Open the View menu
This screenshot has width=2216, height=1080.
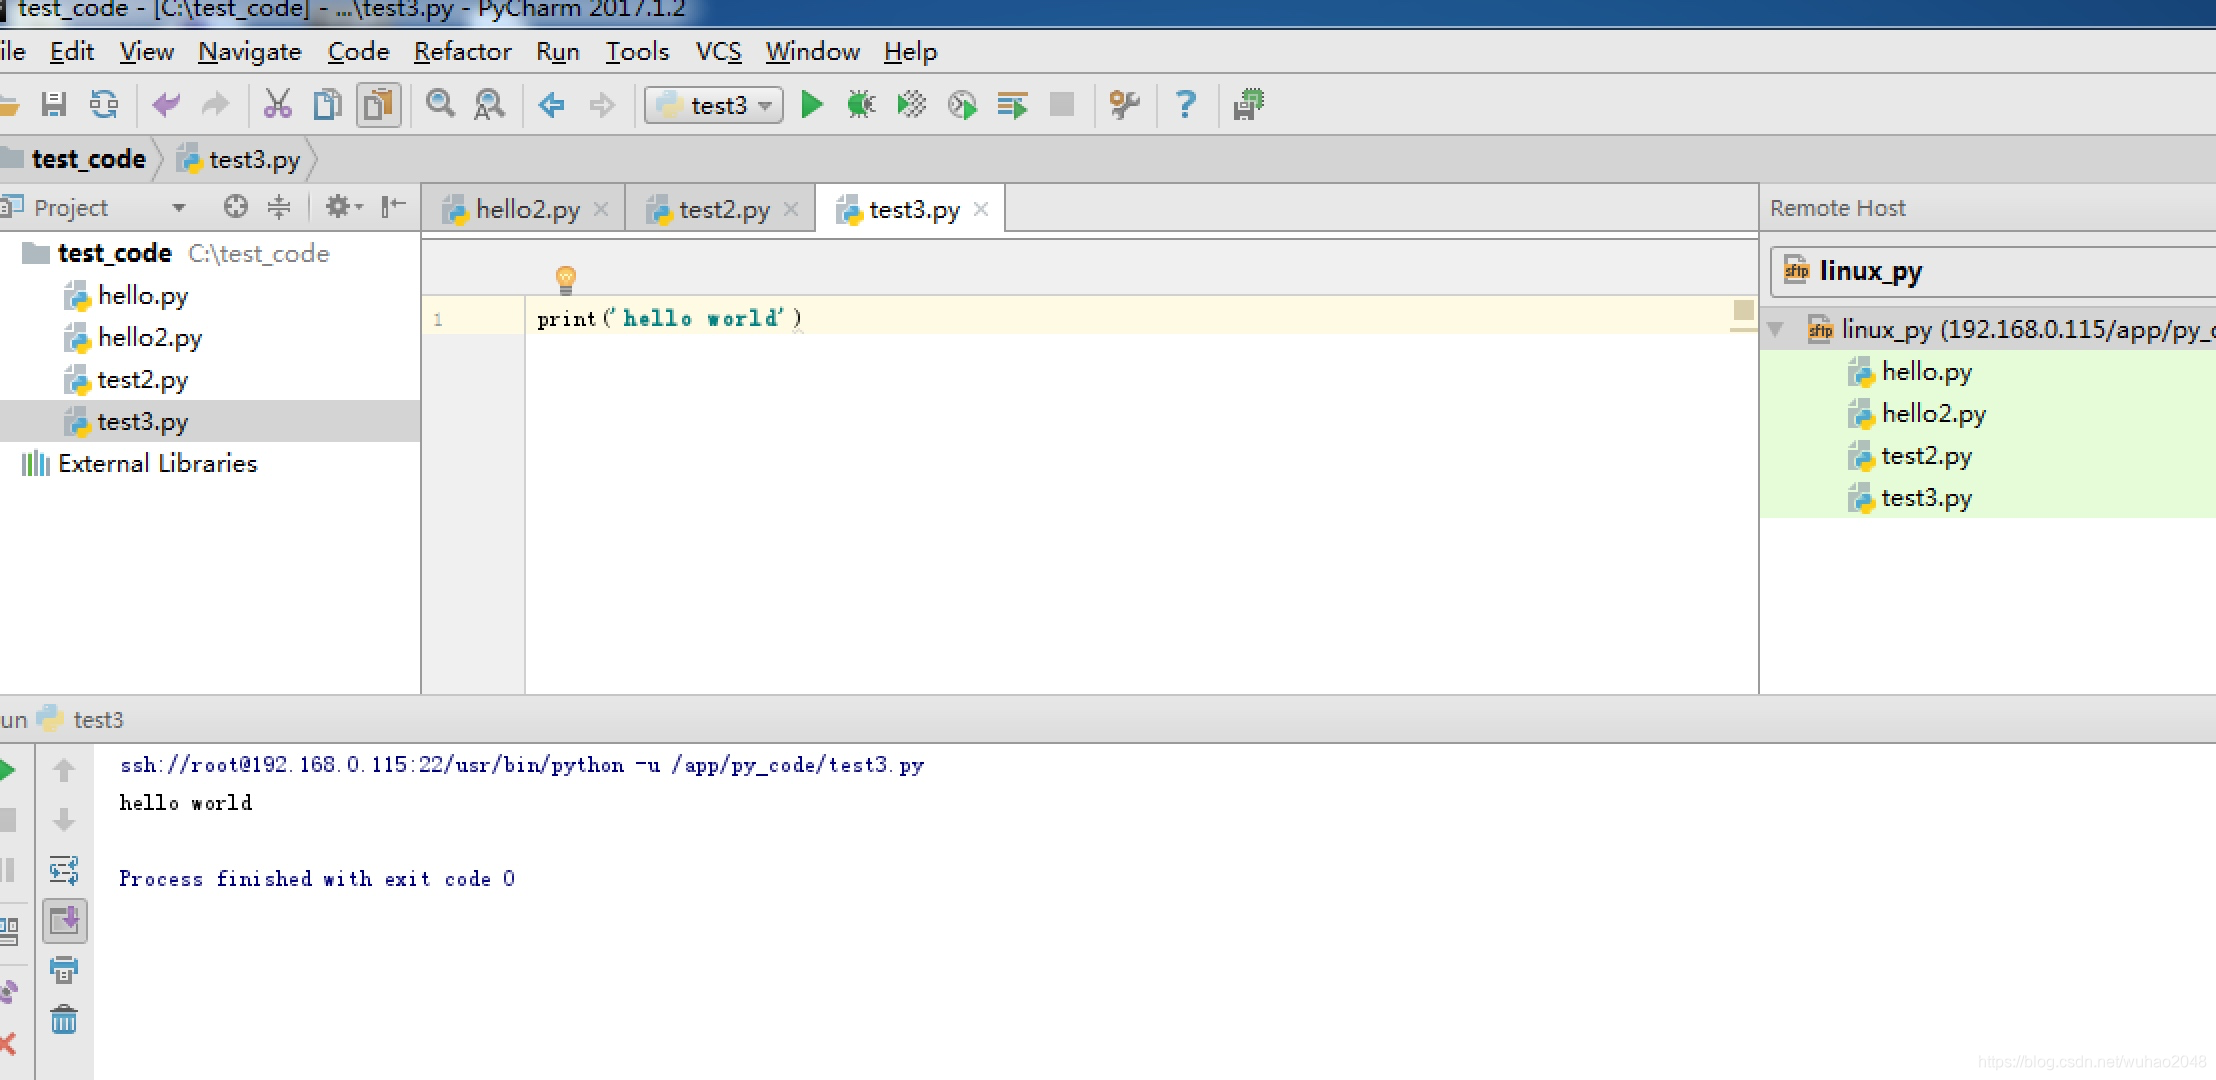[x=146, y=51]
